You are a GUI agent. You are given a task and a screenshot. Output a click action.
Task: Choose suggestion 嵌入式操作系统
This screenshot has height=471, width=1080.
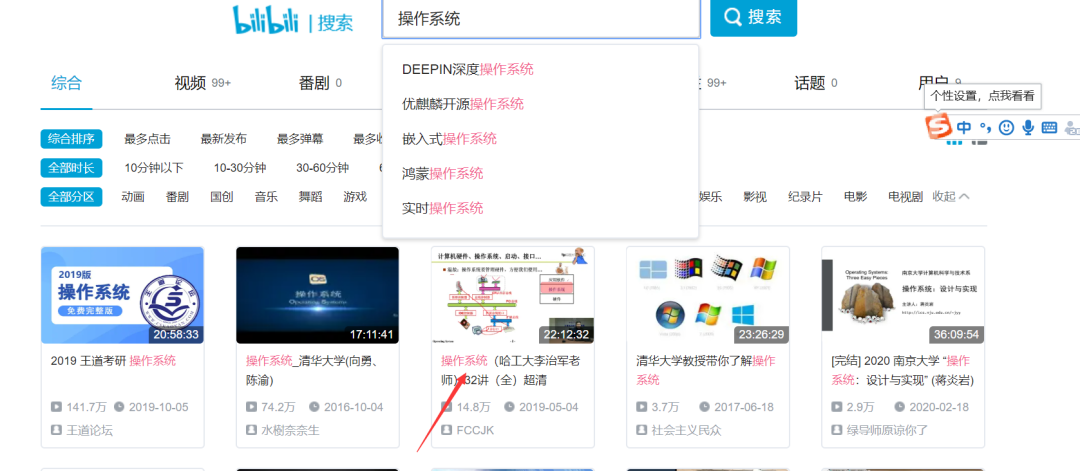[449, 139]
